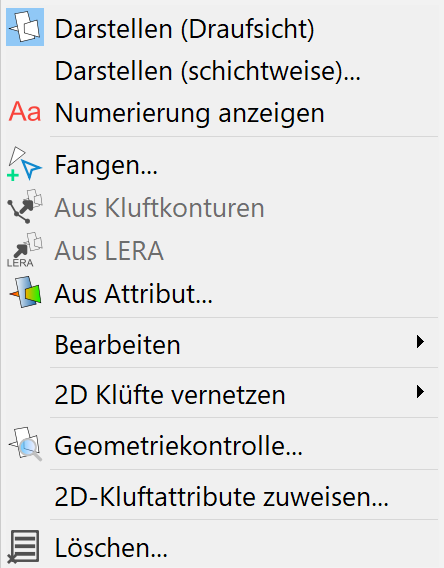Select Aus Attribut... text entry
Image resolution: width=444 pixels, height=568 pixels.
134,294
